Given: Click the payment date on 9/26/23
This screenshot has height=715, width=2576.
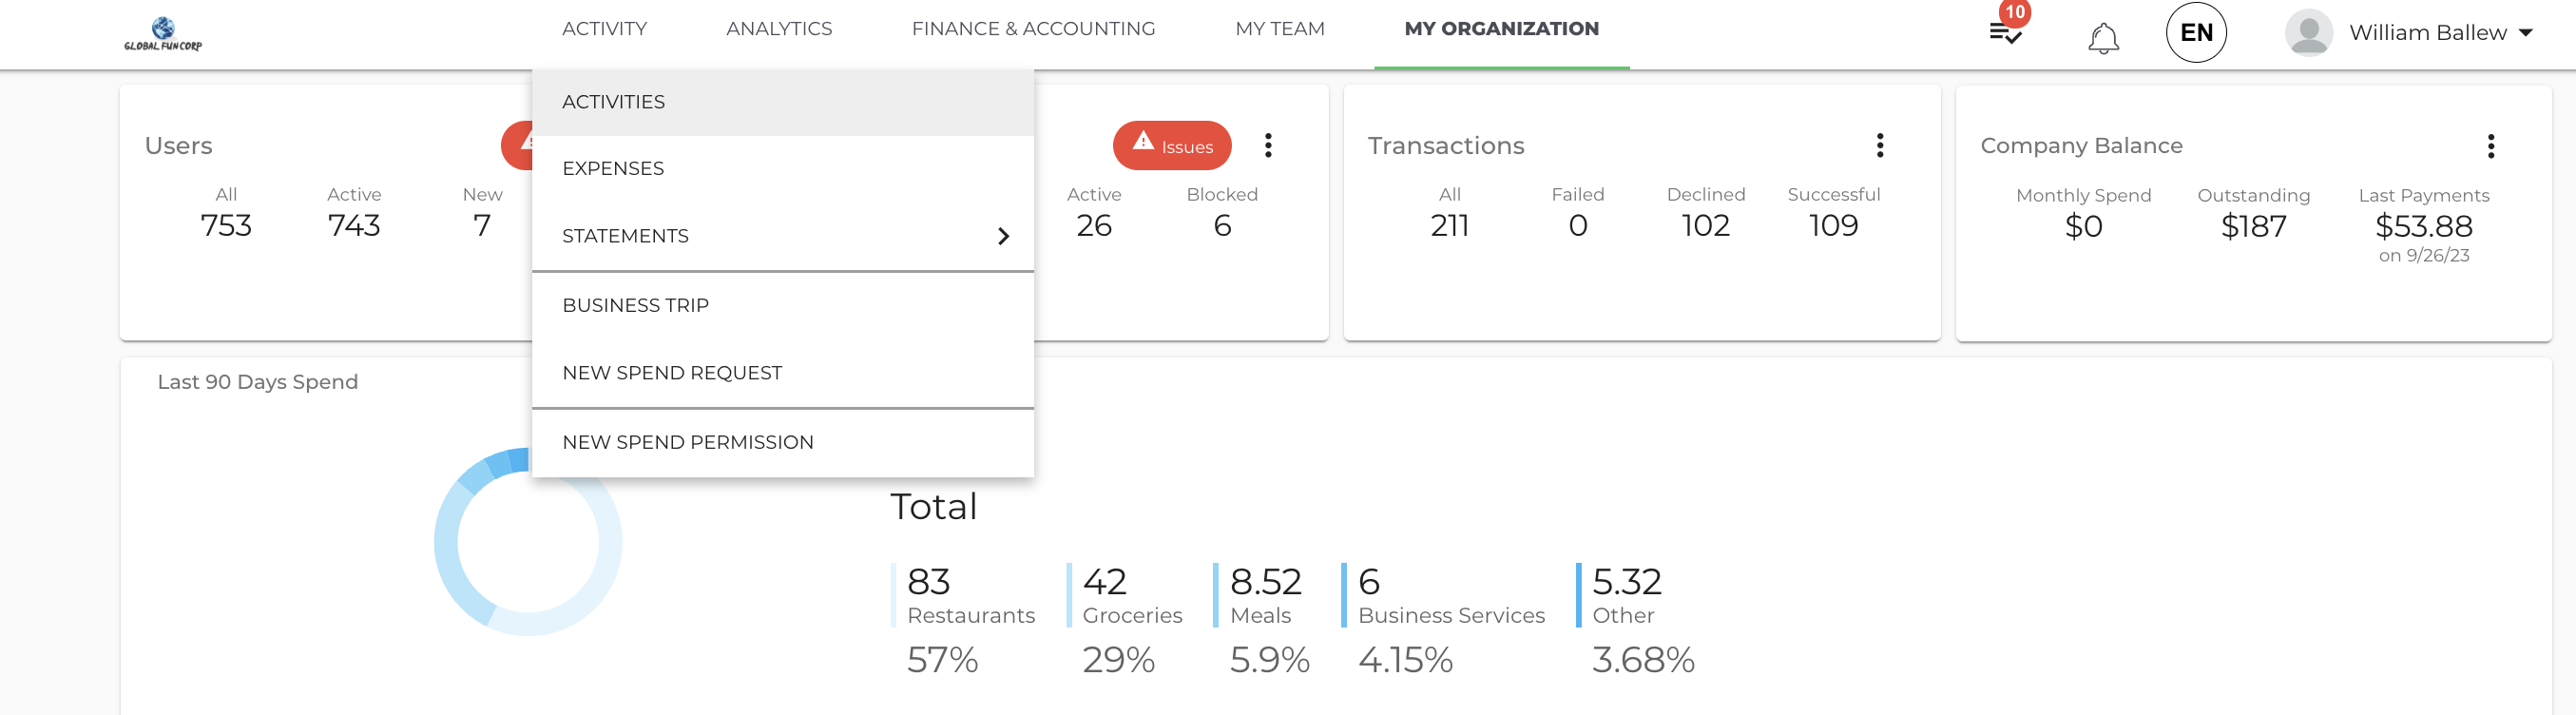Looking at the screenshot, I should point(2423,256).
